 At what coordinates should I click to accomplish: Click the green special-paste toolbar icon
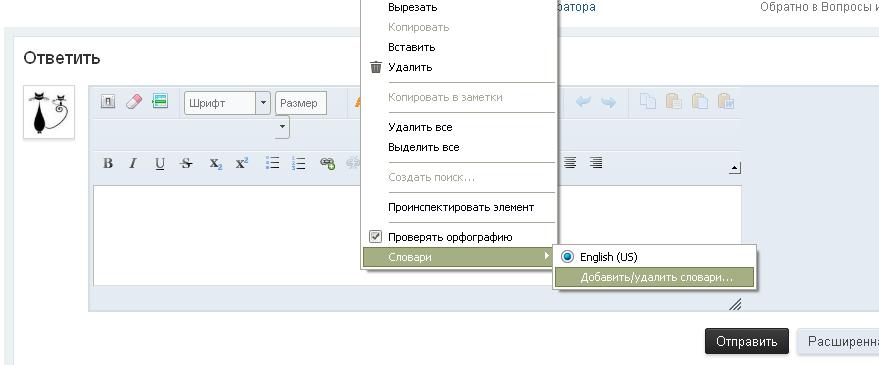(x=160, y=101)
